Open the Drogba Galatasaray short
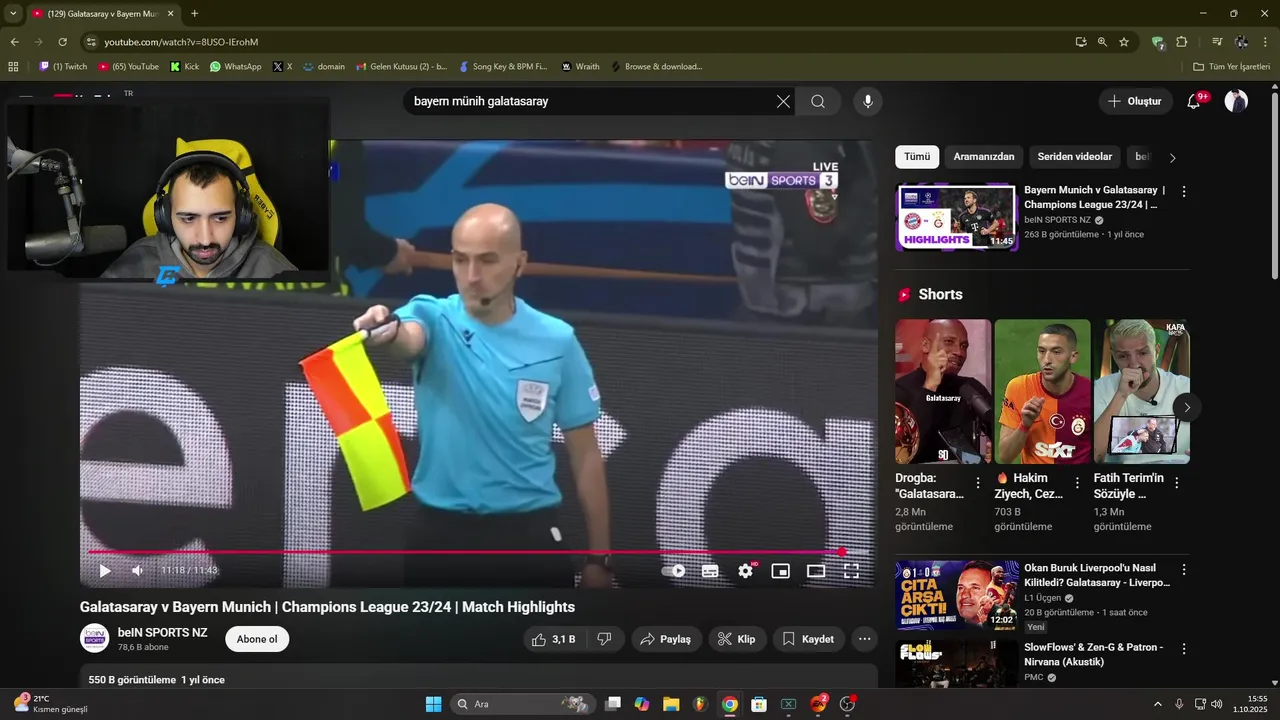 click(x=943, y=391)
